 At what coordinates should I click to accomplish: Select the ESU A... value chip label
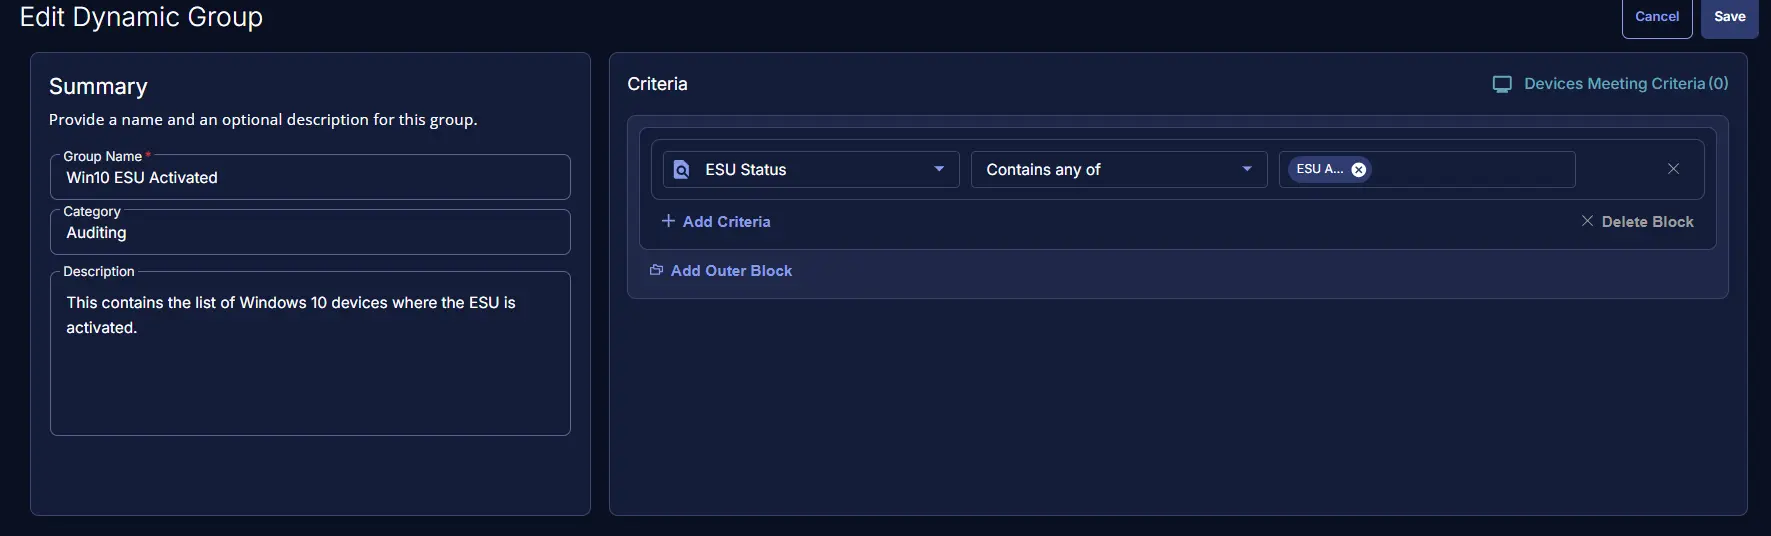(x=1319, y=170)
